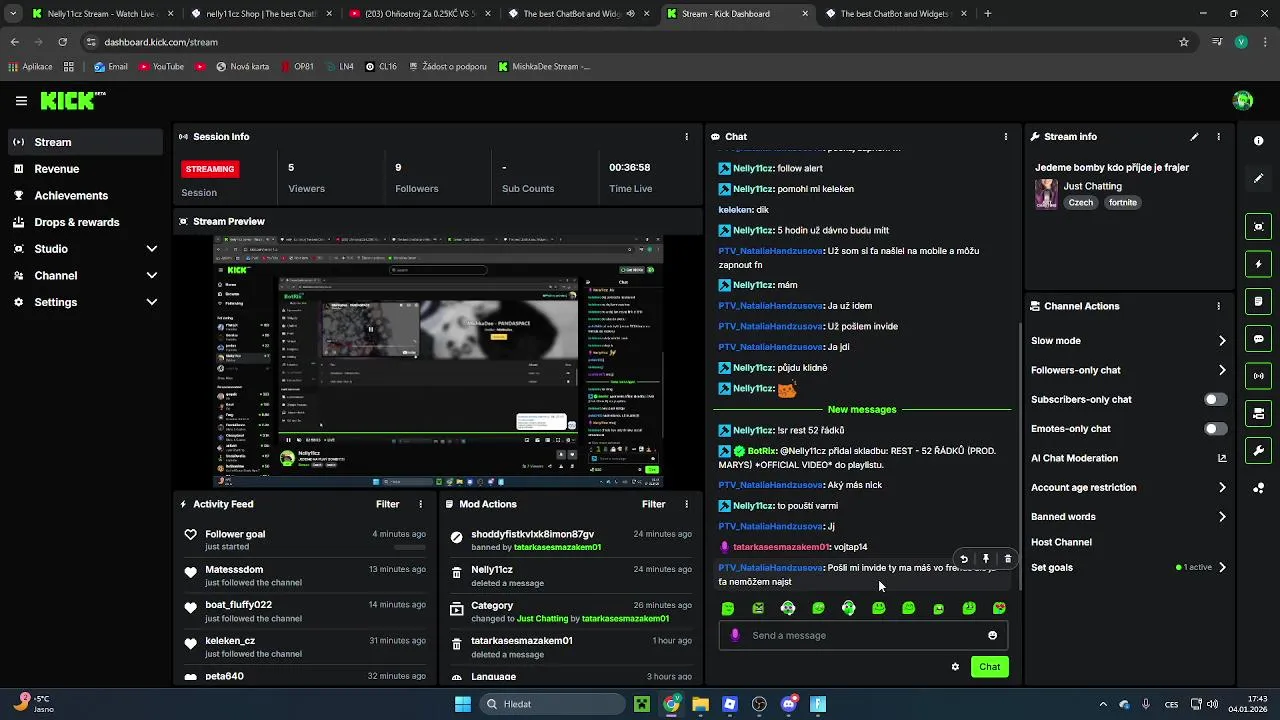1280x720 pixels.
Task: Open the hamburger menu beside the Kick logo
Action: click(x=21, y=101)
